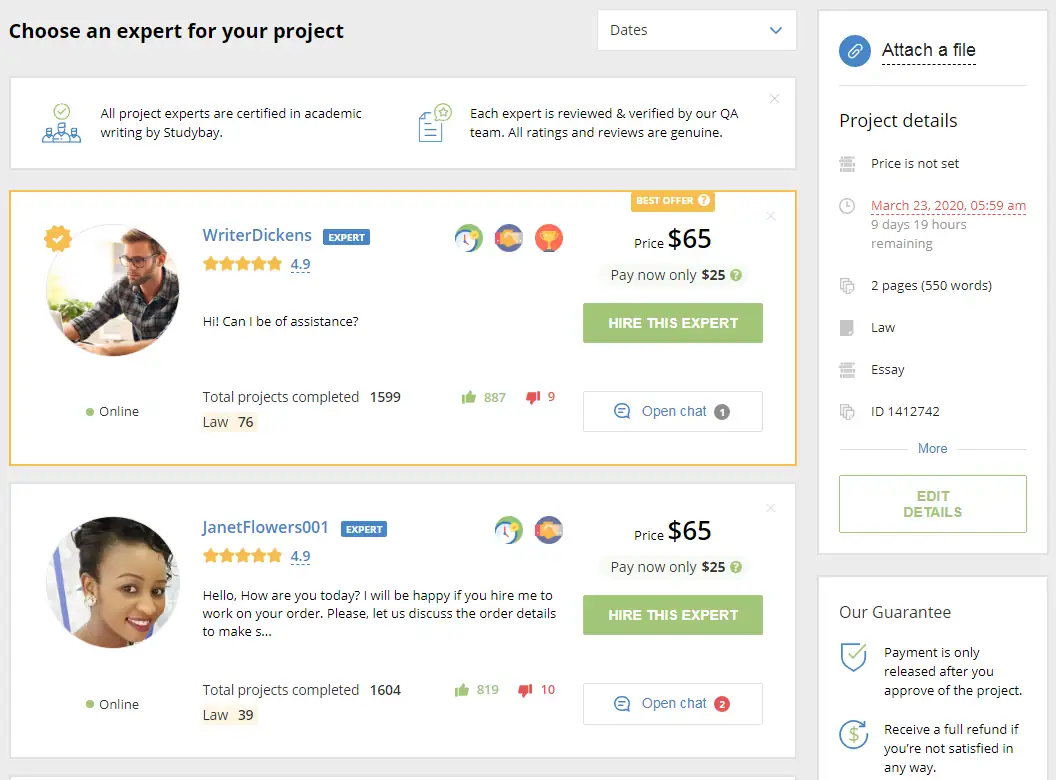Open the Dates dropdown
This screenshot has height=780, width=1056.
tap(696, 30)
